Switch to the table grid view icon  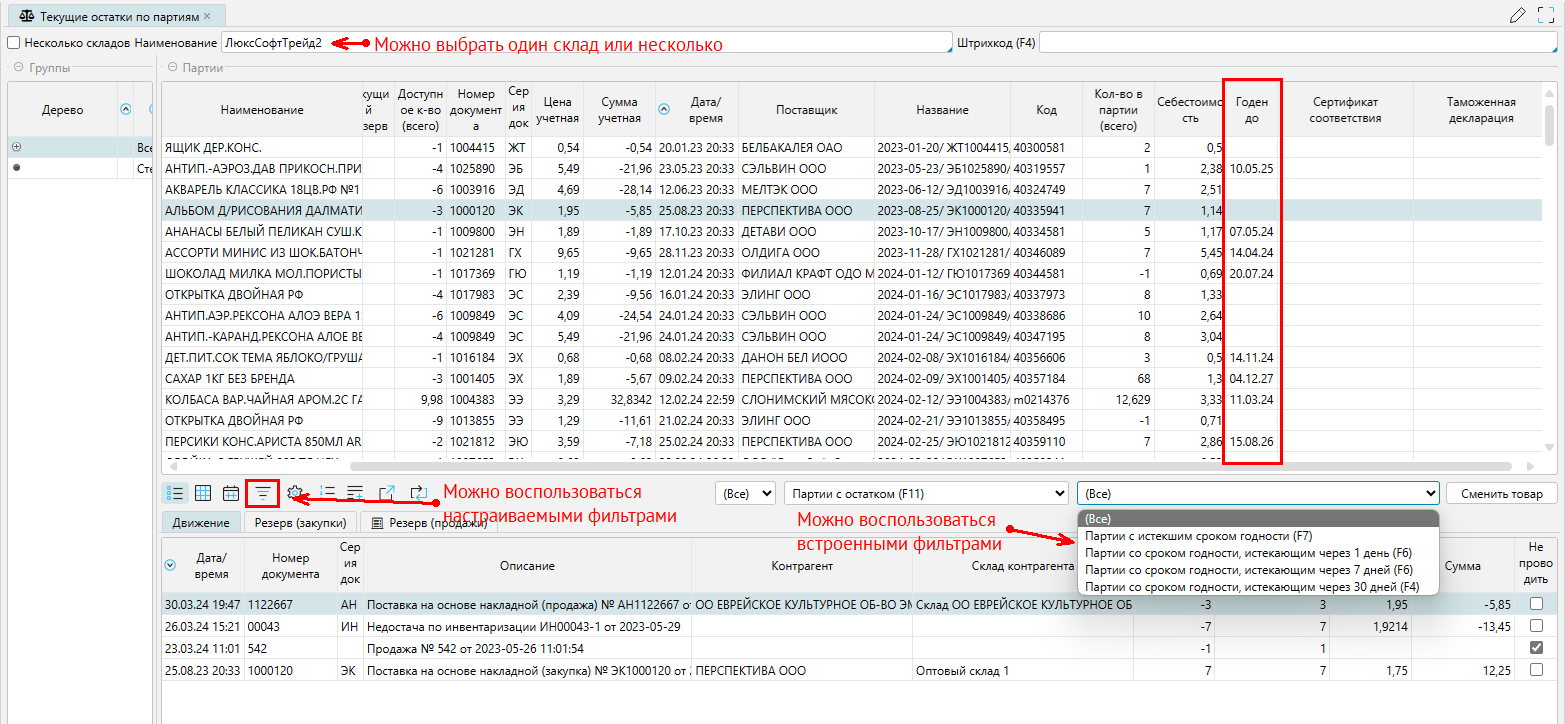tap(203, 493)
